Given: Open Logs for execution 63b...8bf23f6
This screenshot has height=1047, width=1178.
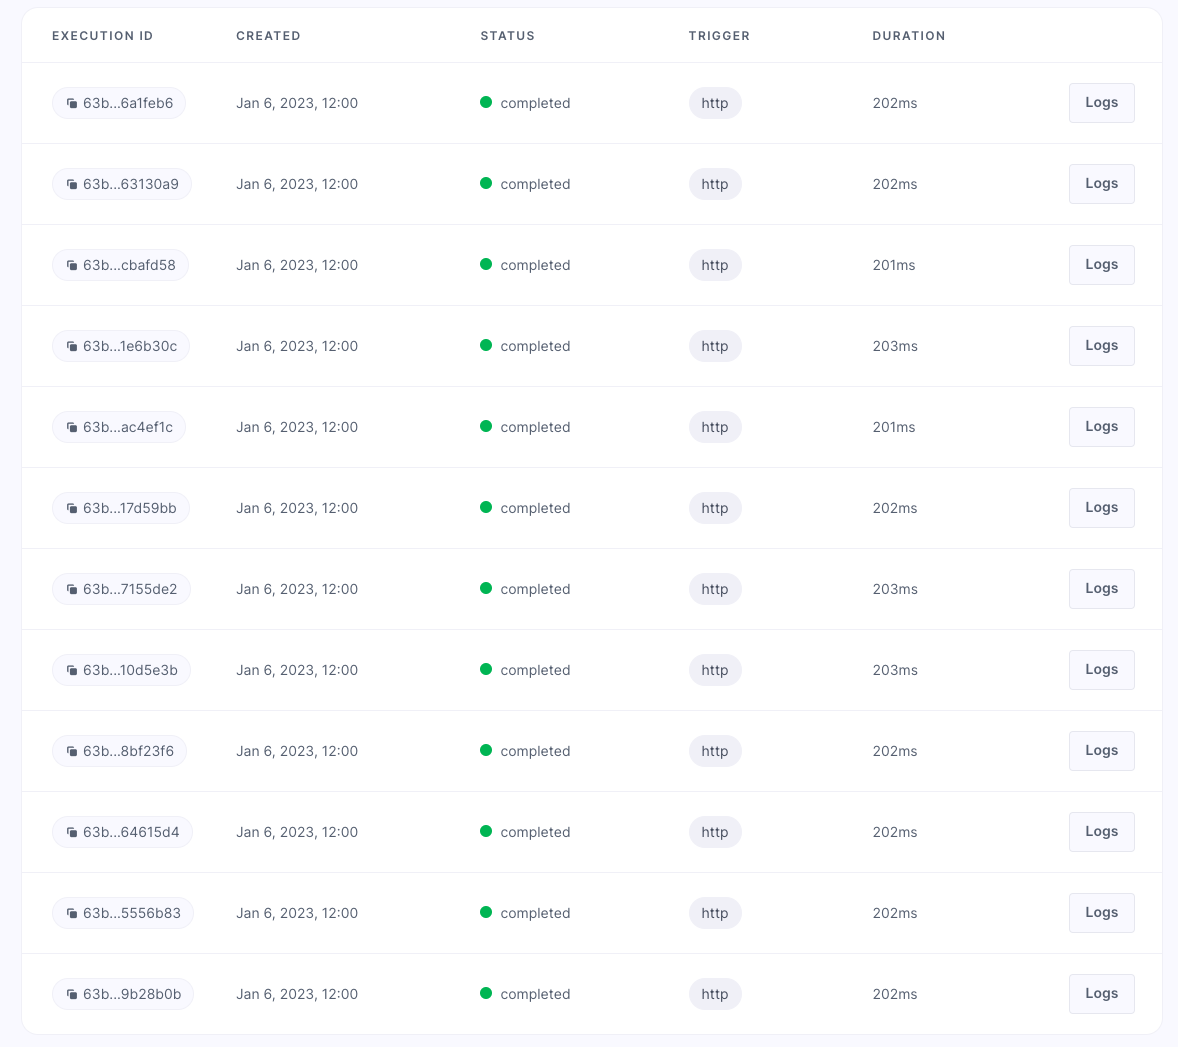Looking at the screenshot, I should (x=1101, y=751).
